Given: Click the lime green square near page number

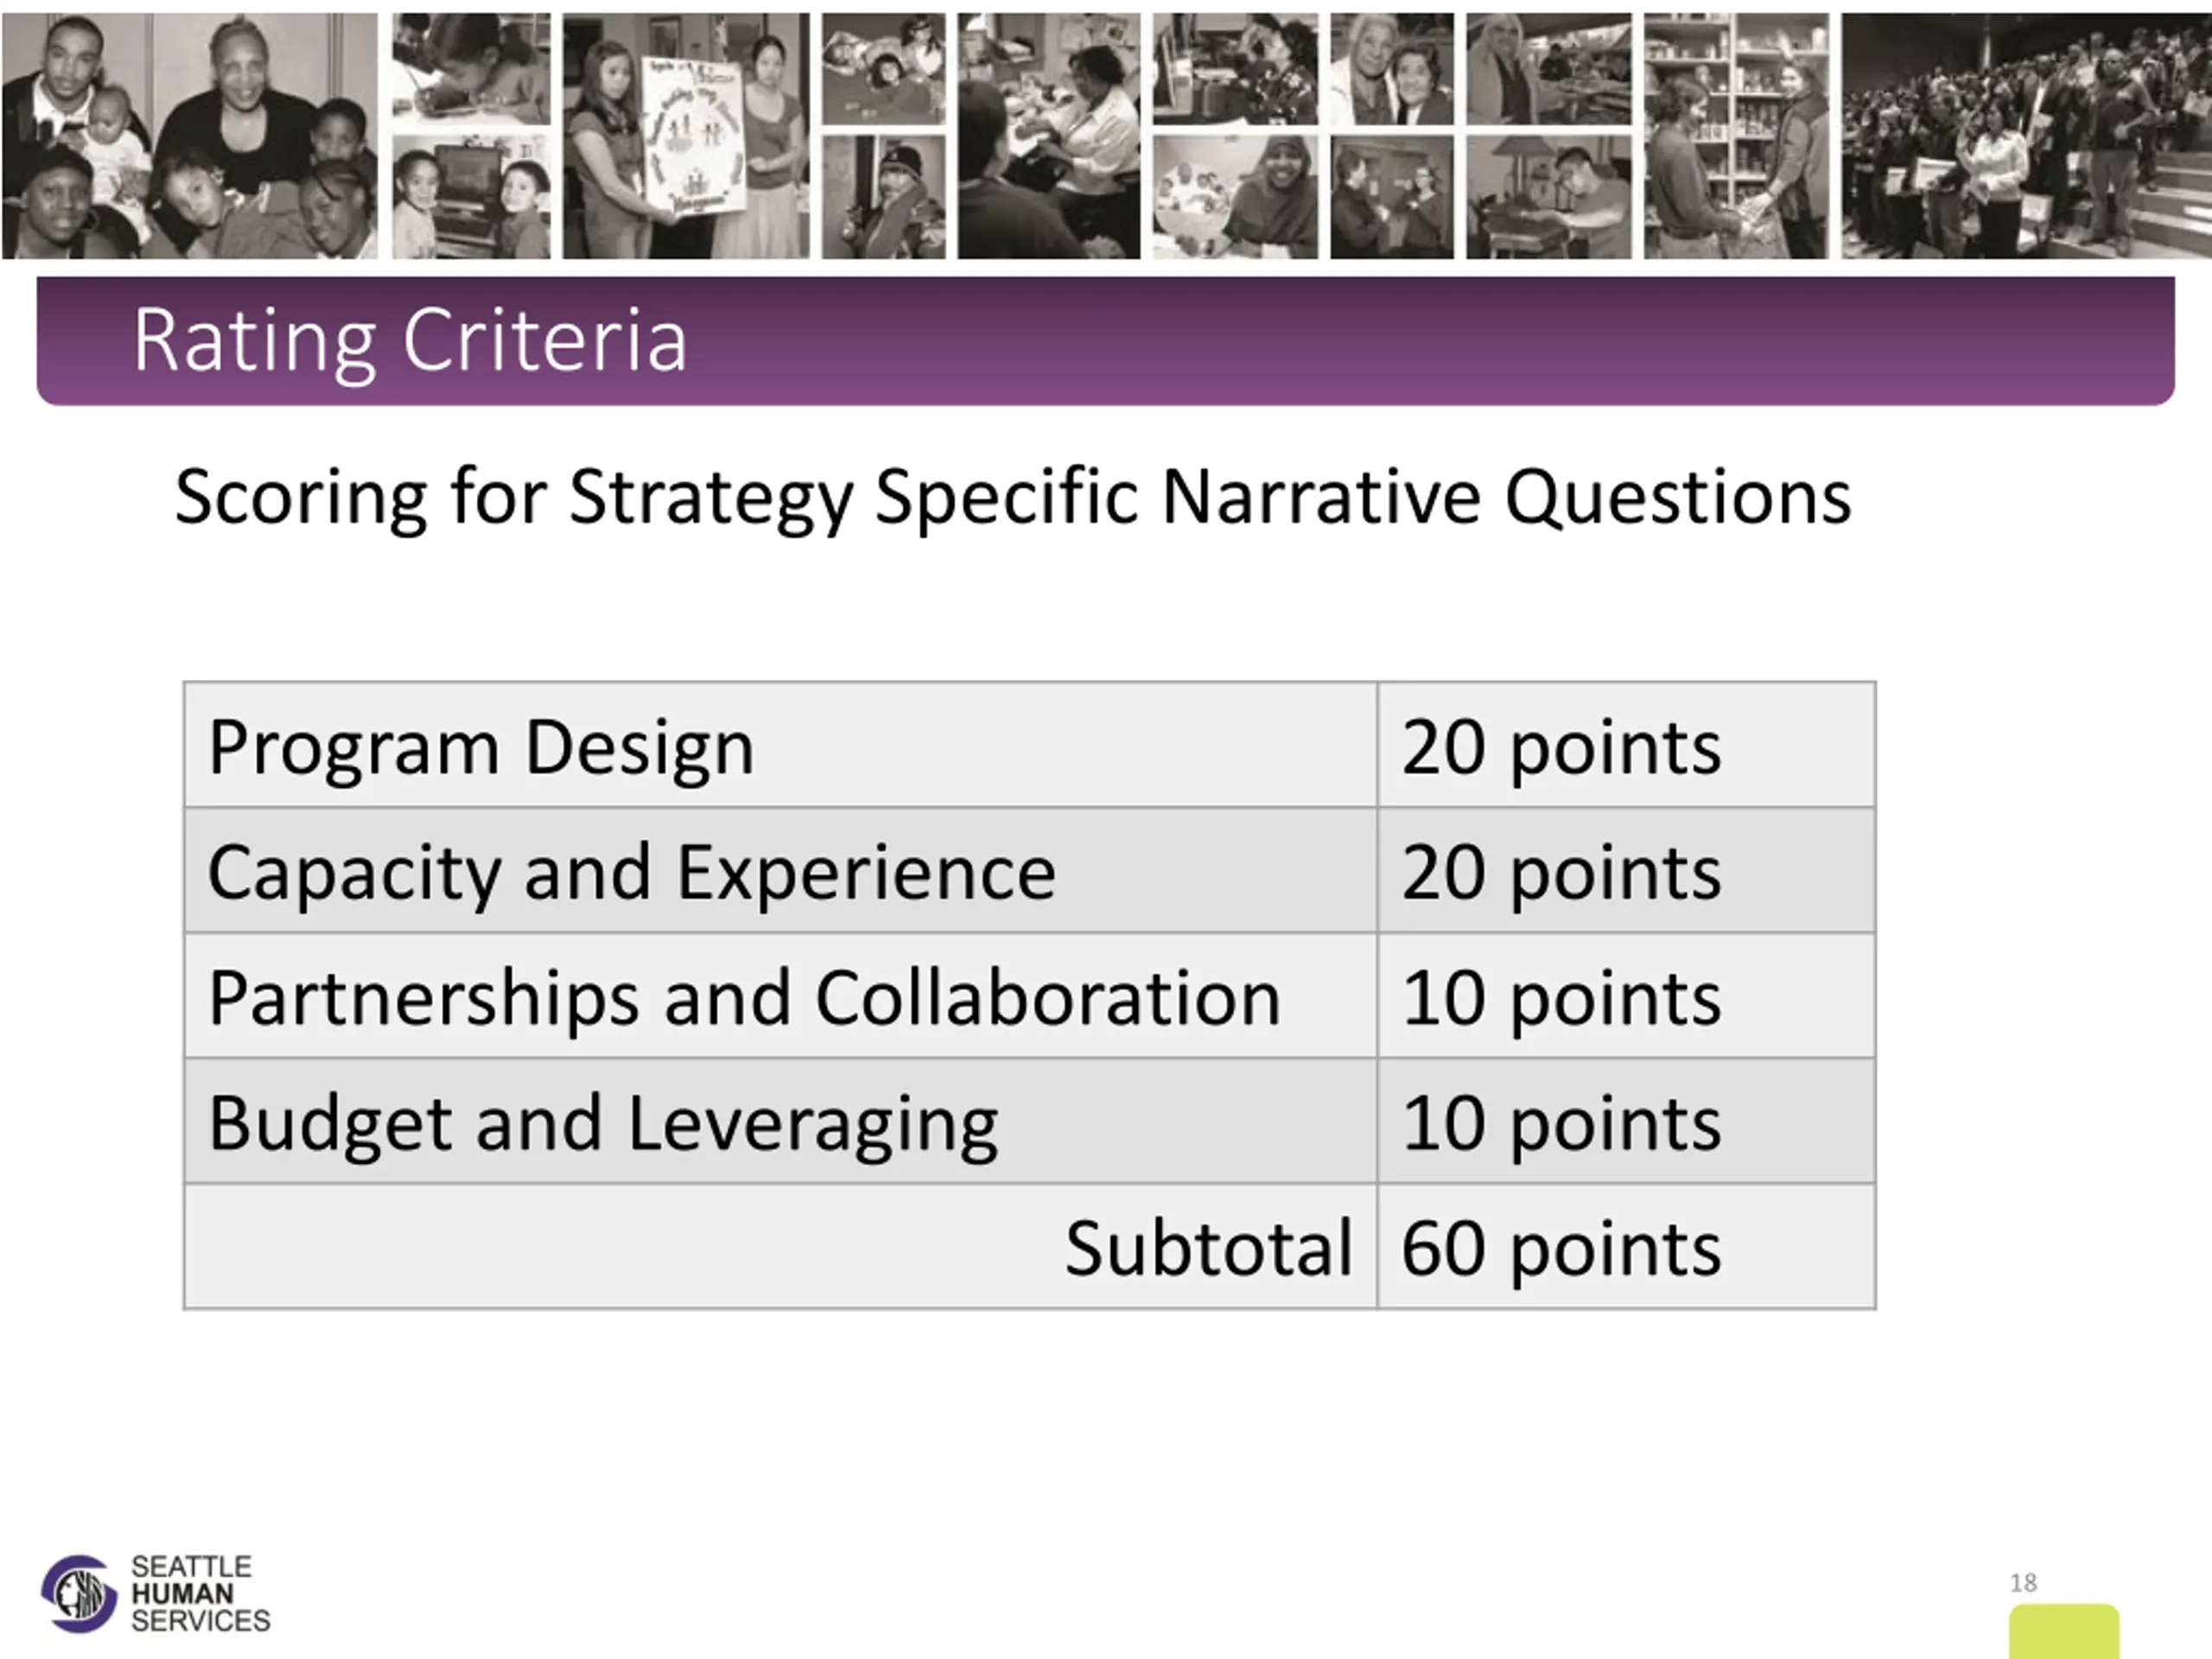Looking at the screenshot, I should [2064, 1631].
